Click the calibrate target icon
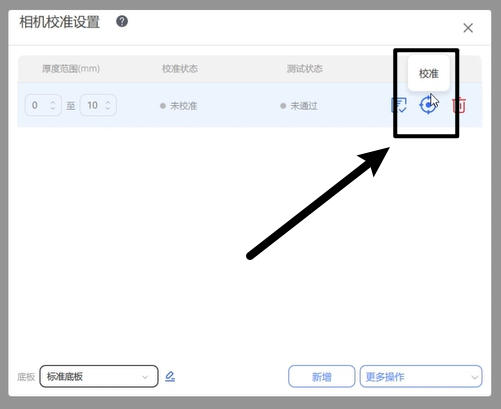This screenshot has height=409, width=501. (427, 105)
